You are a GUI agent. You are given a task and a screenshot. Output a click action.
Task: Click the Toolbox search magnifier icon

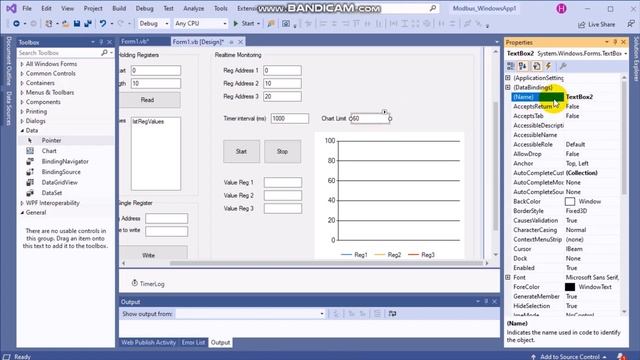point(104,53)
